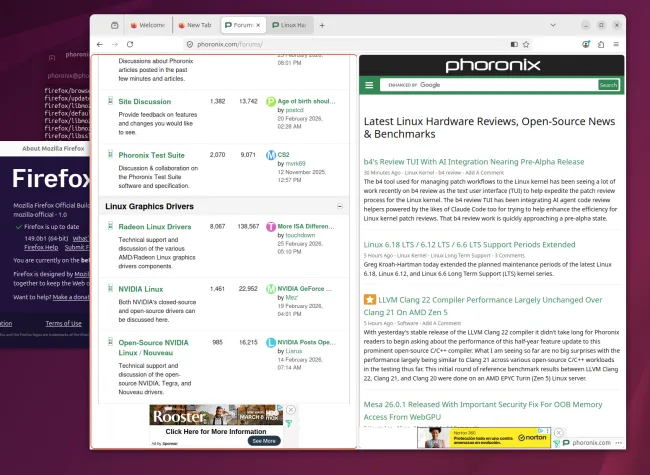Open the Radeon Linux Drivers forum

[x=155, y=227]
